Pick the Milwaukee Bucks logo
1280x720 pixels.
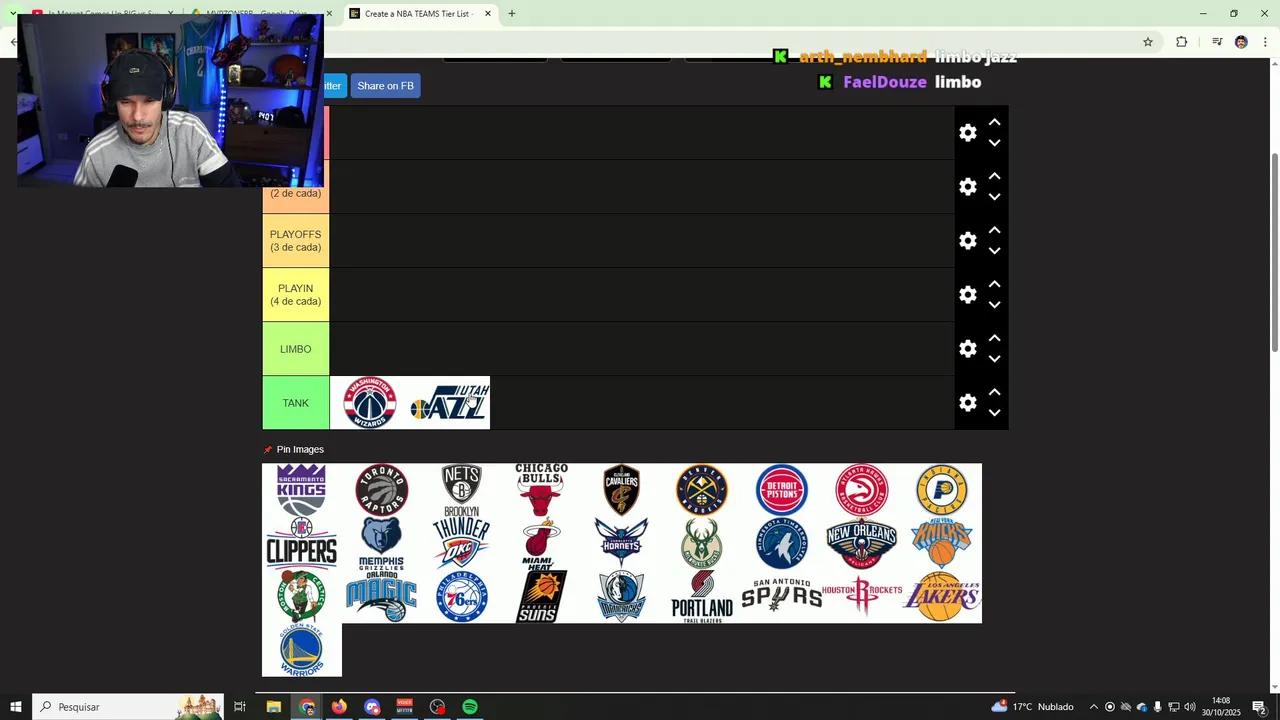pyautogui.click(x=702, y=543)
